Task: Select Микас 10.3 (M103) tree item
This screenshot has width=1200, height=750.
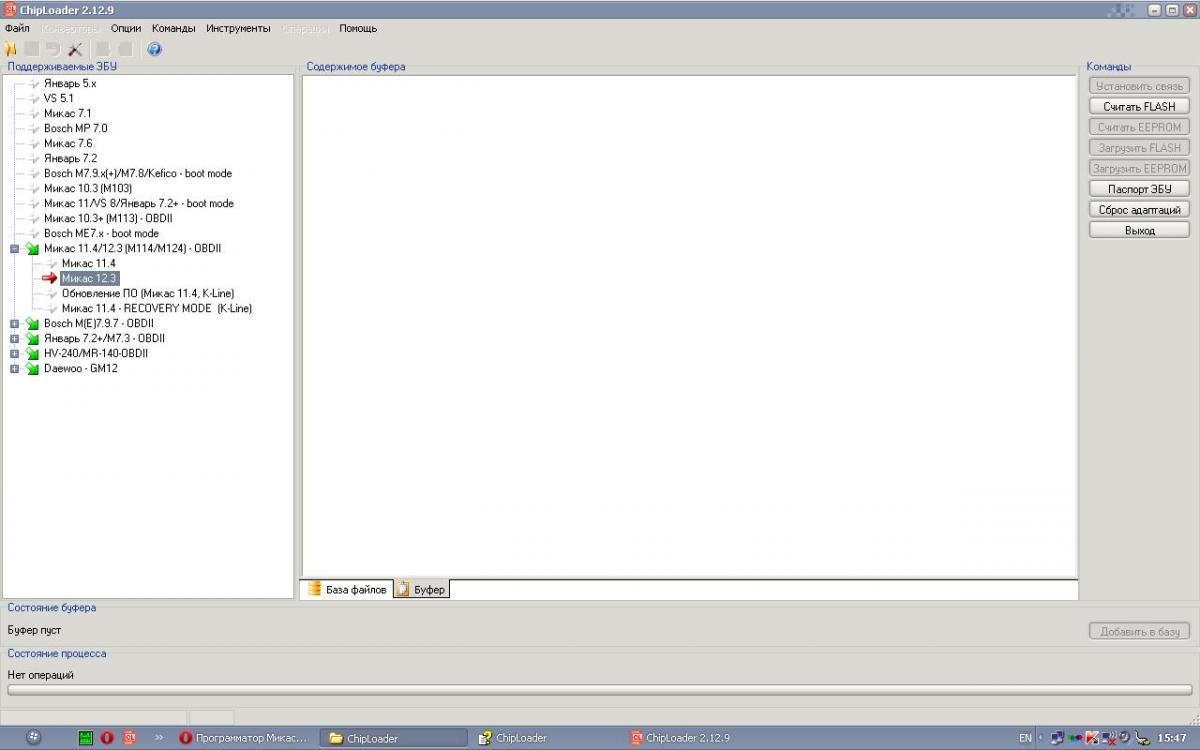Action: [x=88, y=188]
